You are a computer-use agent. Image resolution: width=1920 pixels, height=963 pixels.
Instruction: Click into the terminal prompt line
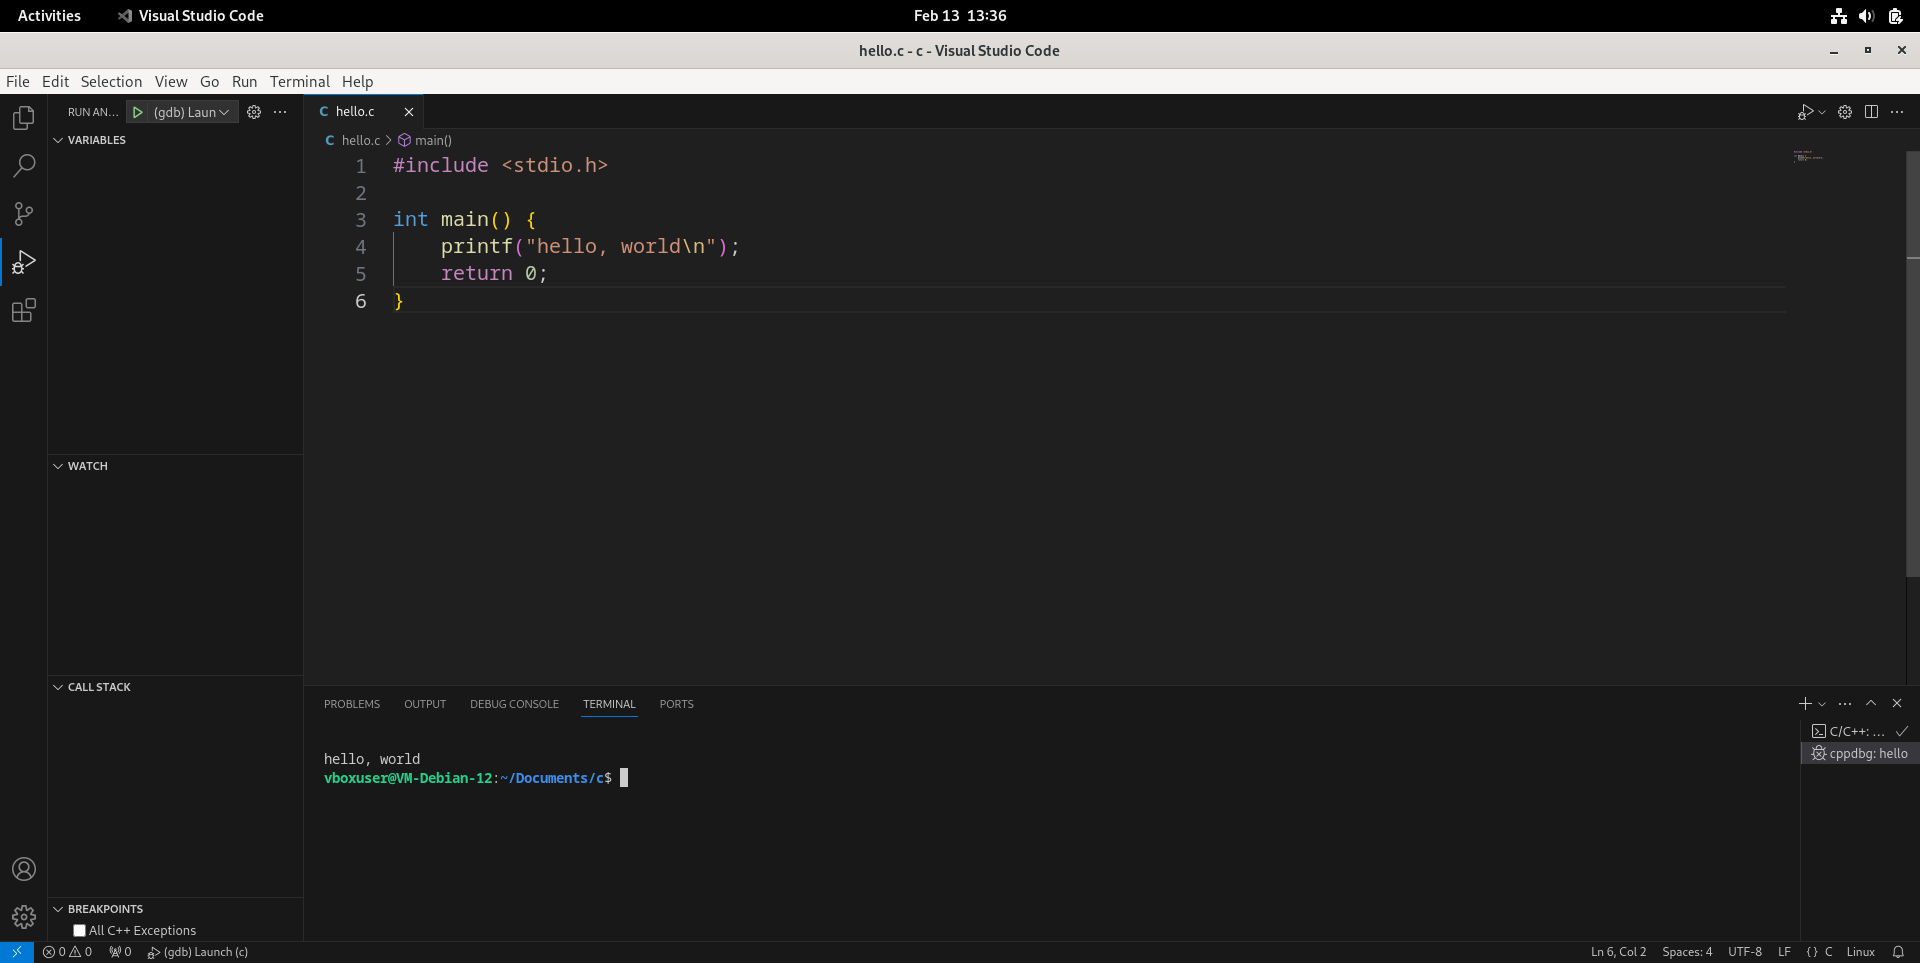click(476, 778)
